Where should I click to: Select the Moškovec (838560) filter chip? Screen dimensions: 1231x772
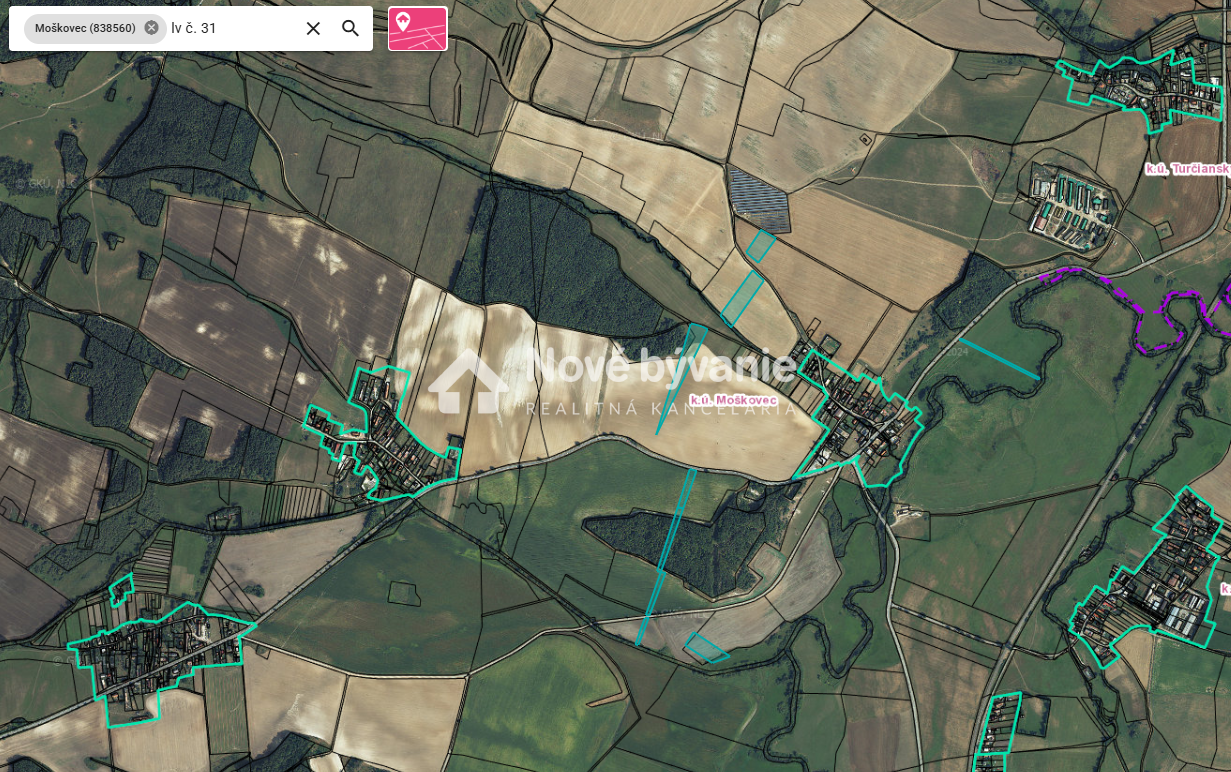click(84, 28)
